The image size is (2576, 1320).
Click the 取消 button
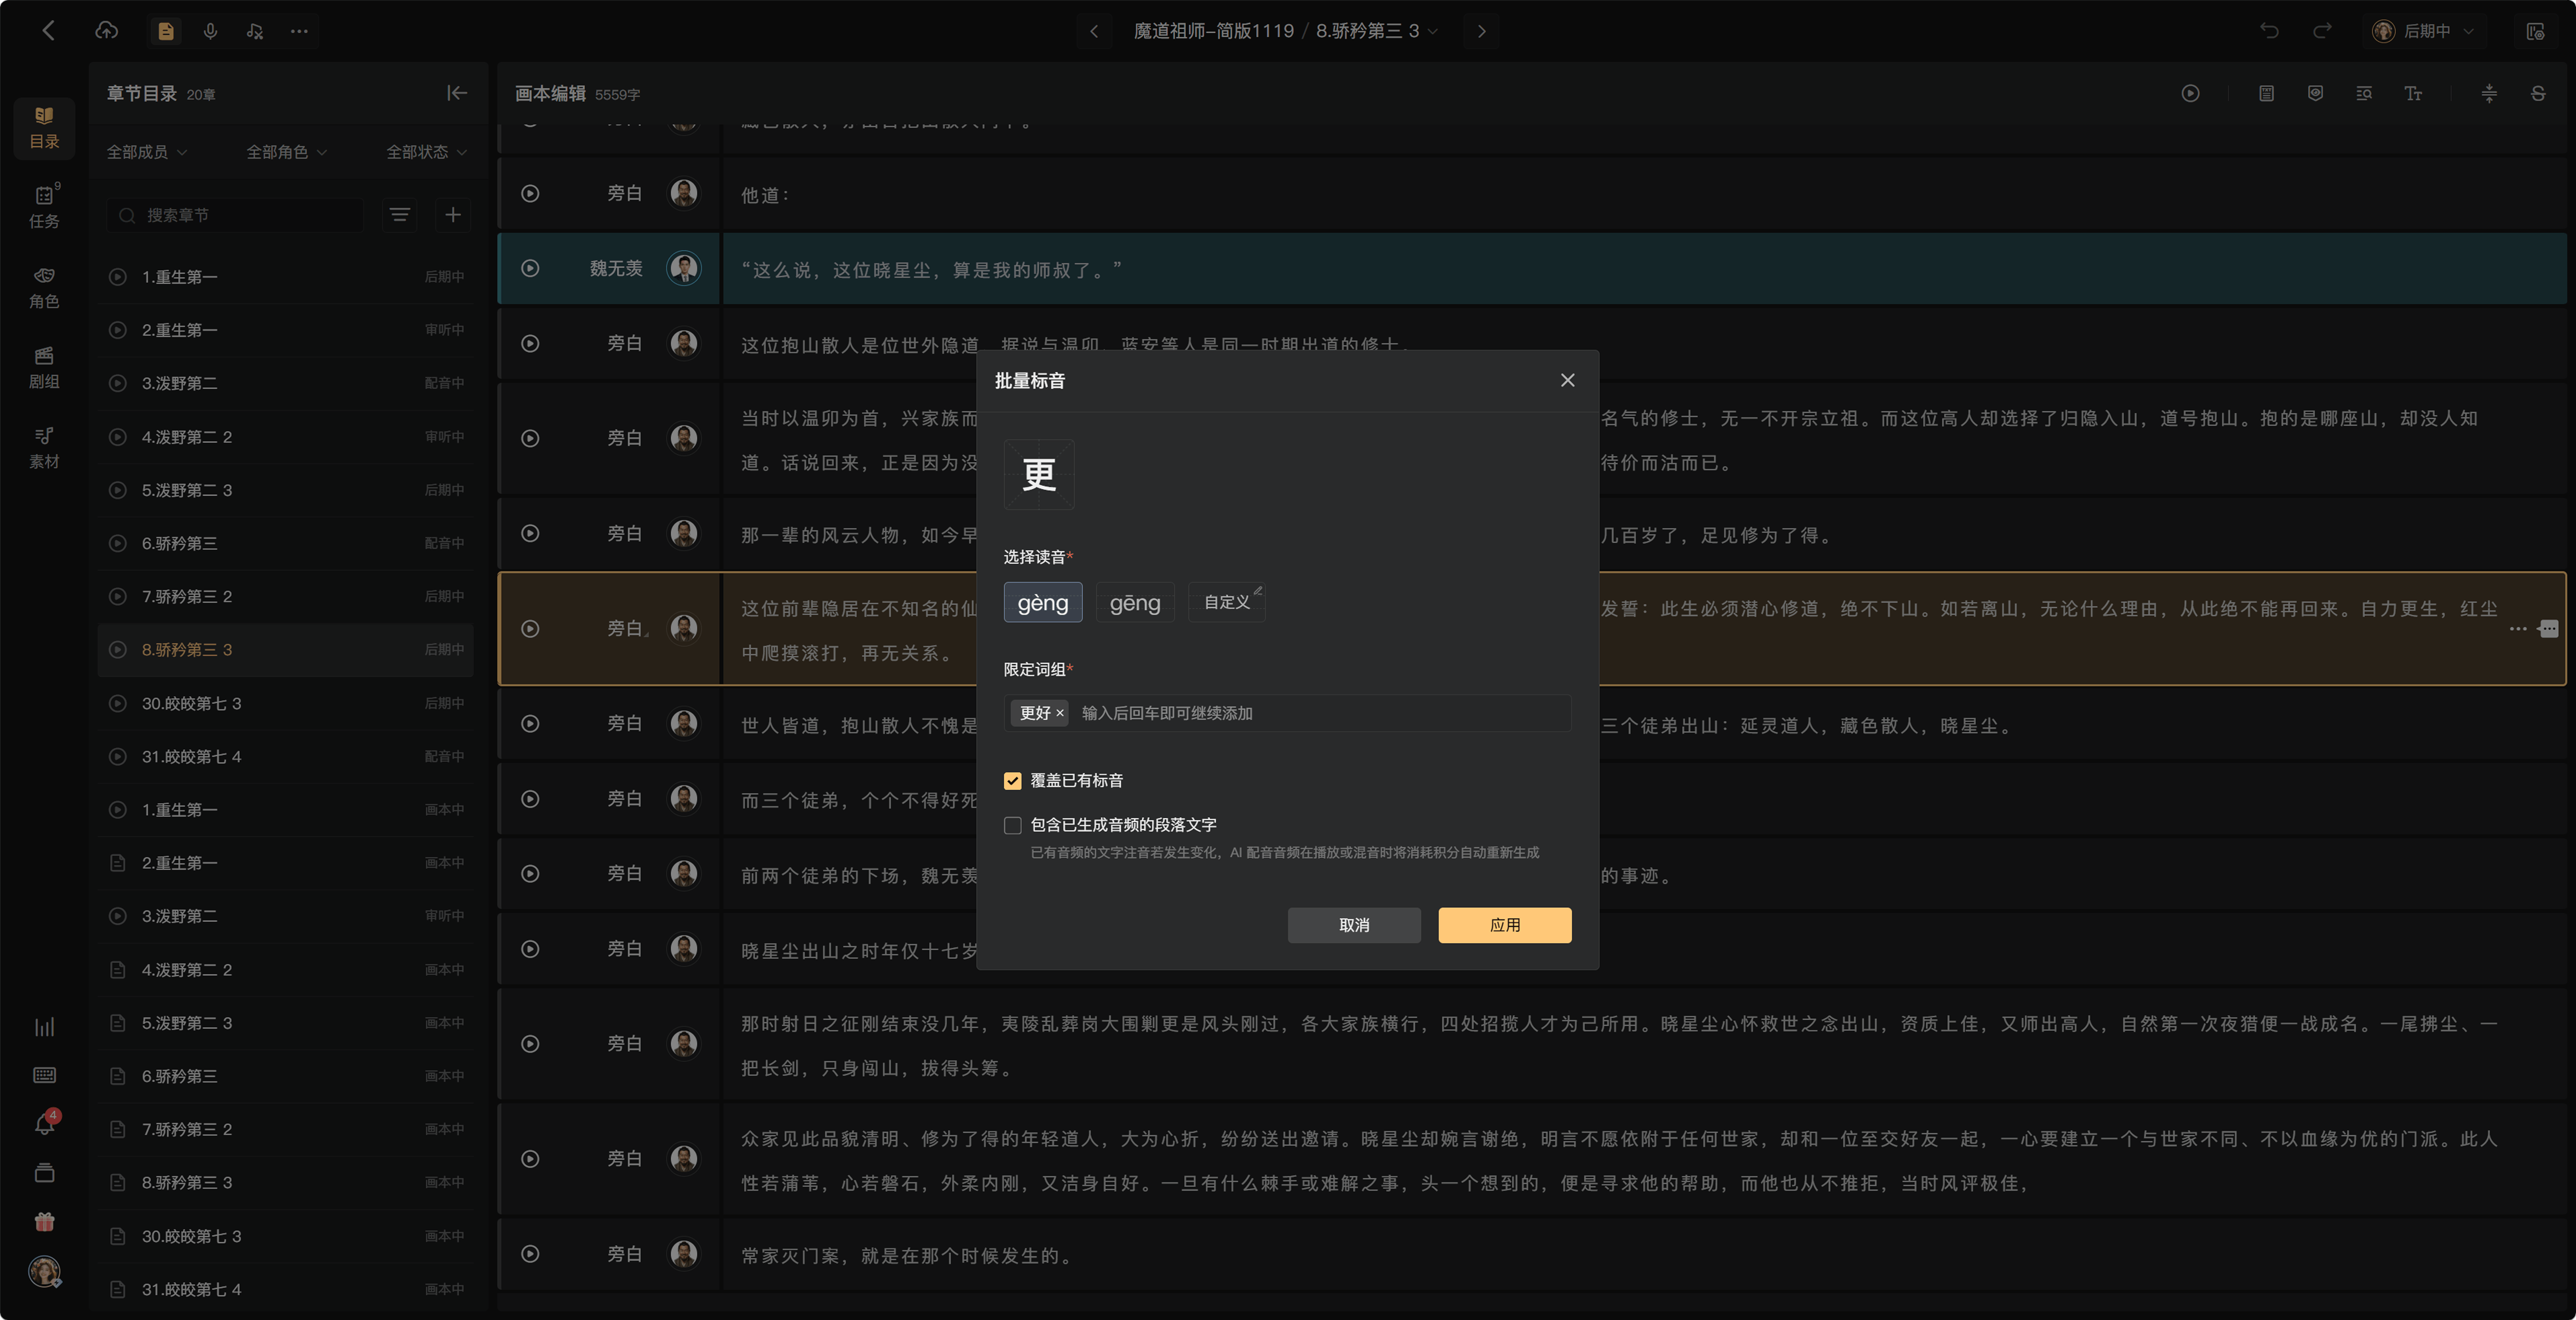(x=1354, y=925)
